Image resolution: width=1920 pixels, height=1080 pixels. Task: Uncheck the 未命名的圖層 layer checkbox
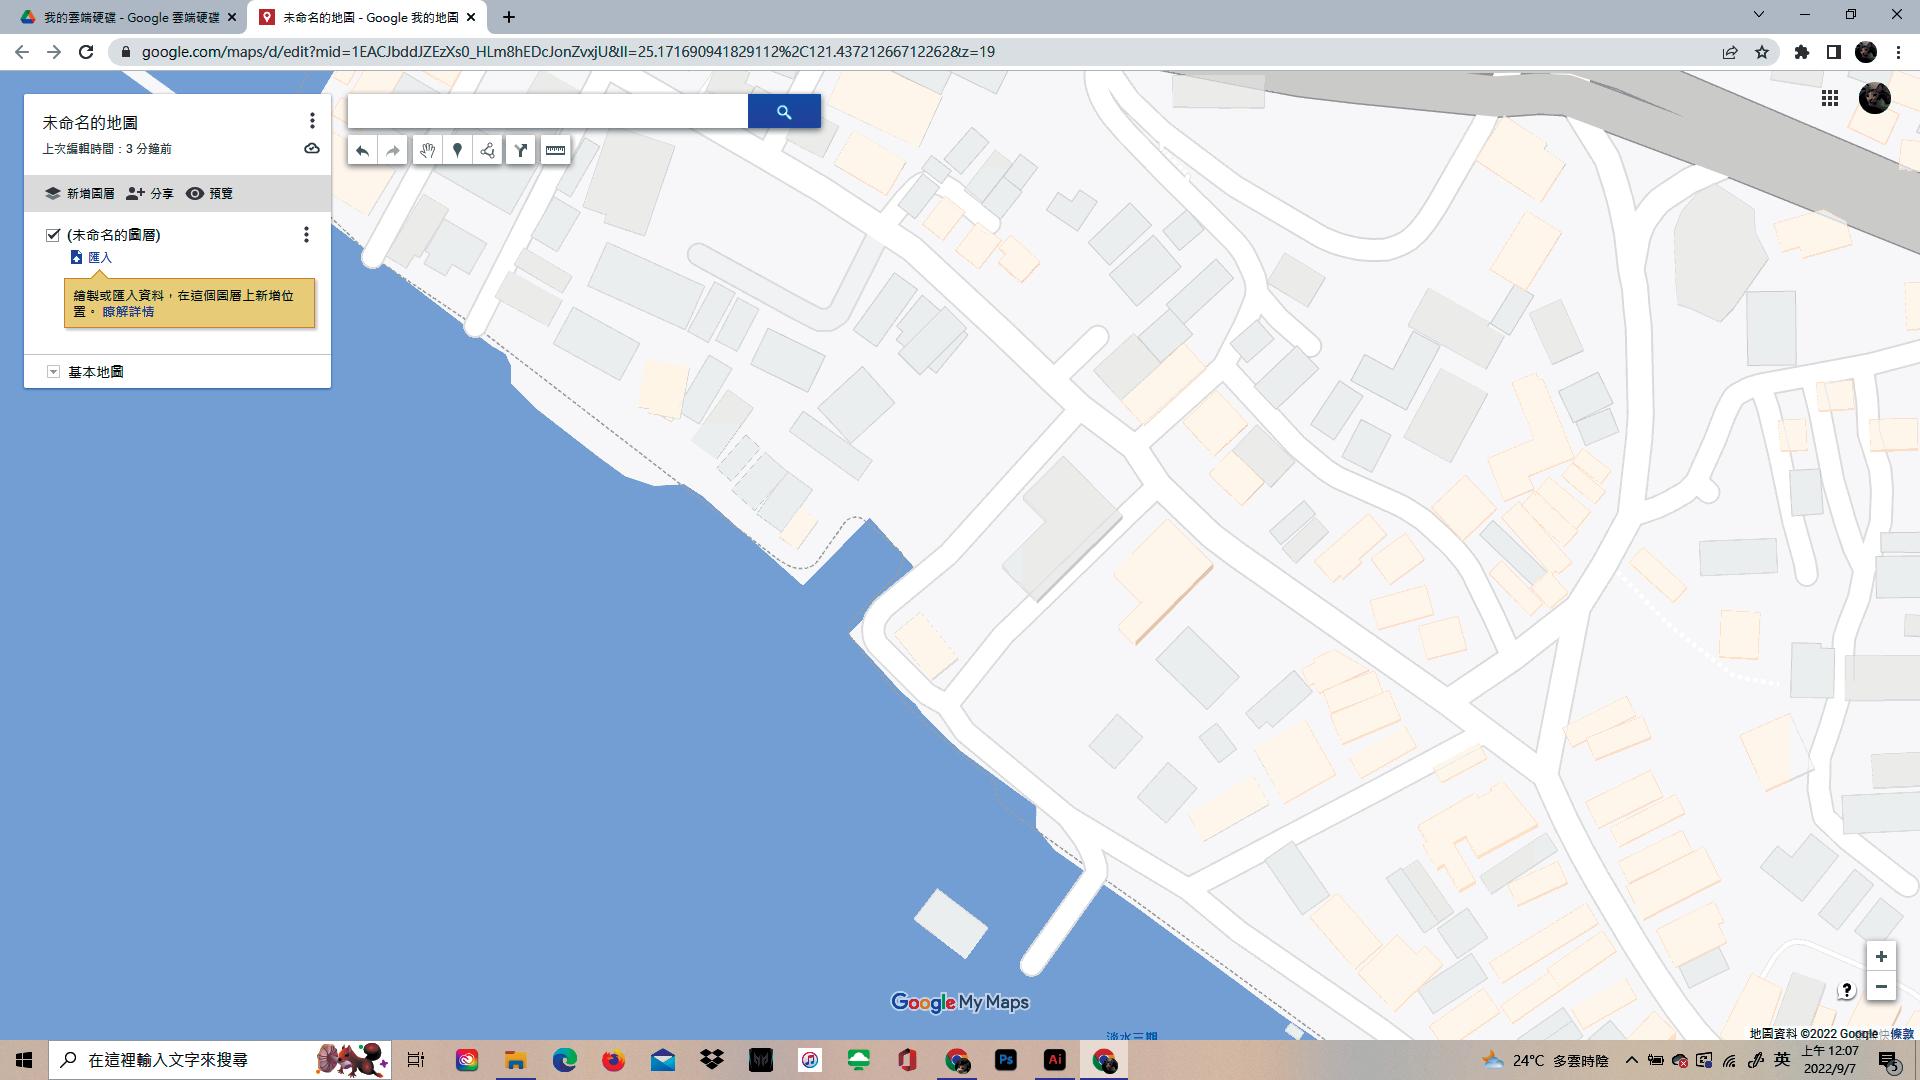53,235
